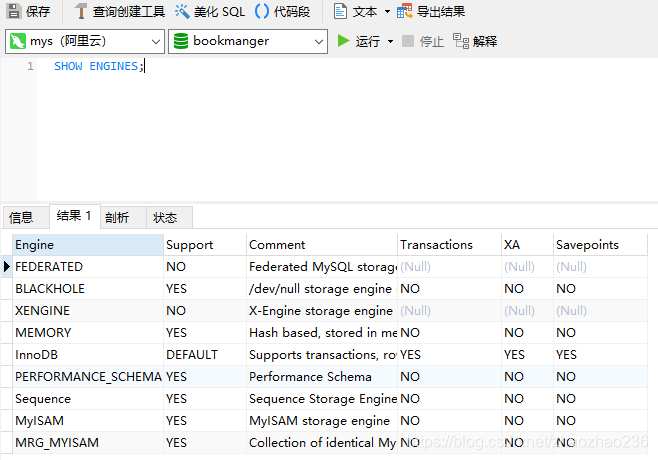Viewport: 658px width, 460px height.
Task: Click the NO support cell for XENGINE
Action: 205,311
